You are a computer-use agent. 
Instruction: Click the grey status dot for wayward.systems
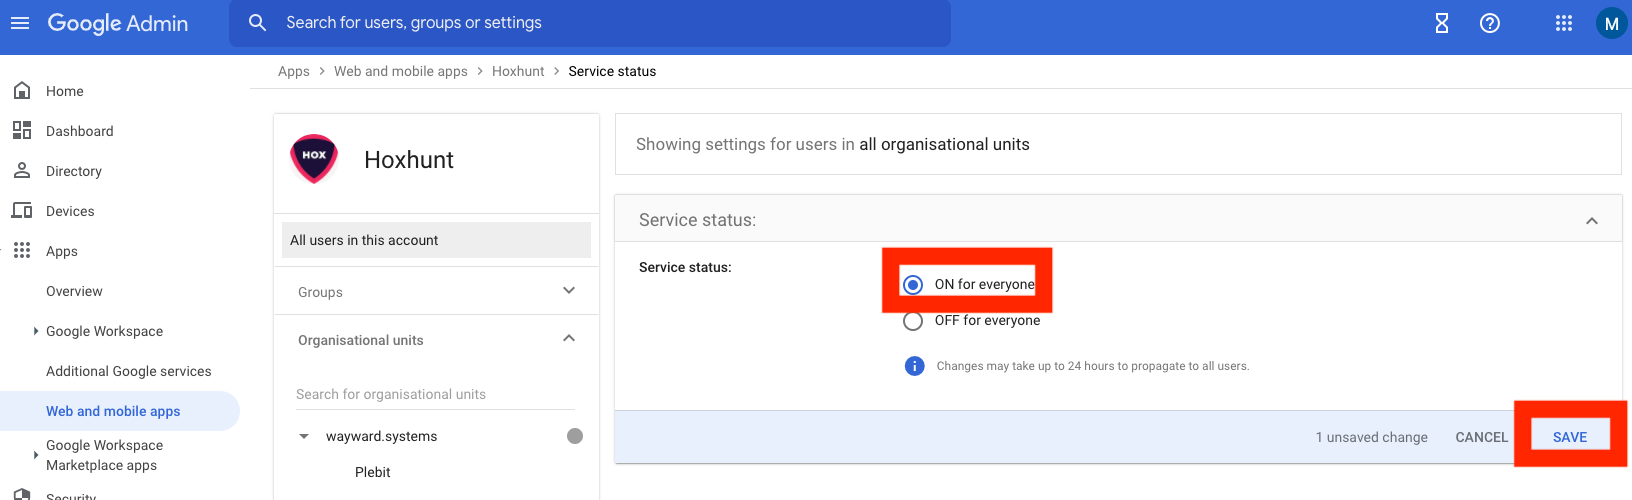pyautogui.click(x=575, y=436)
